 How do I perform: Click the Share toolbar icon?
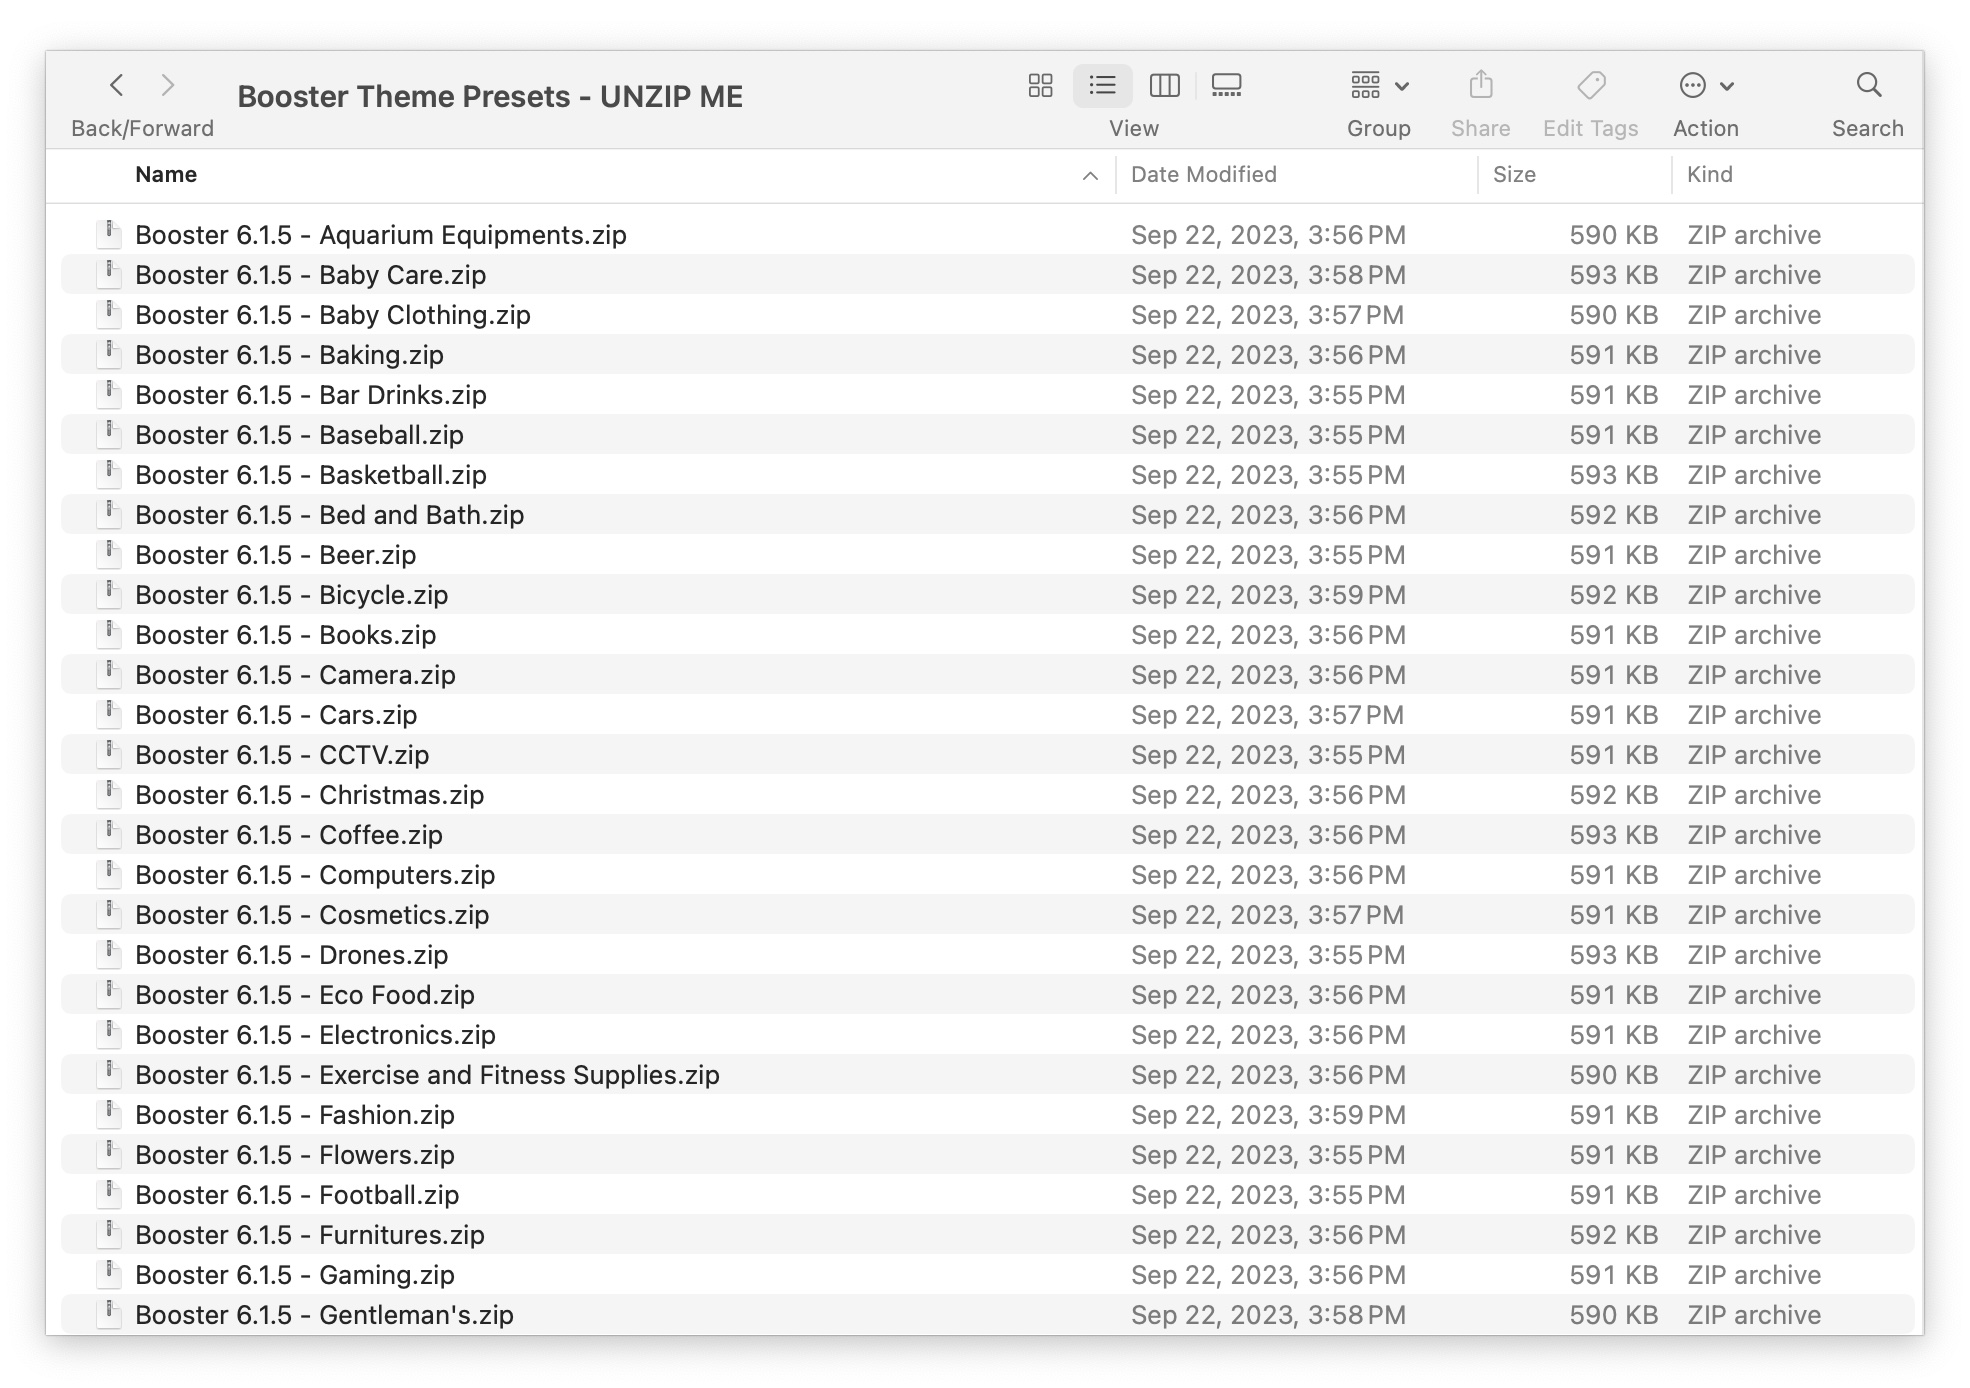pos(1480,85)
